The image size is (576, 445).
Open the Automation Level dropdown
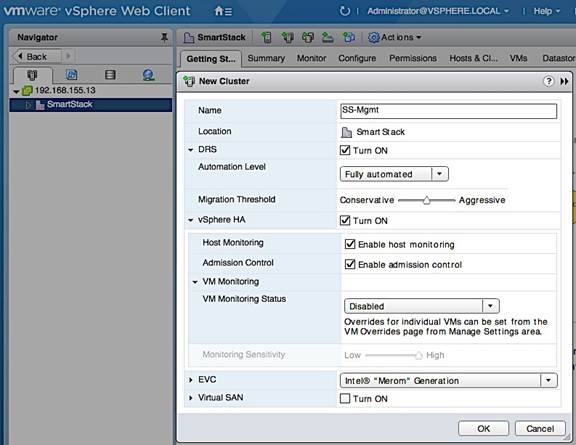(394, 174)
